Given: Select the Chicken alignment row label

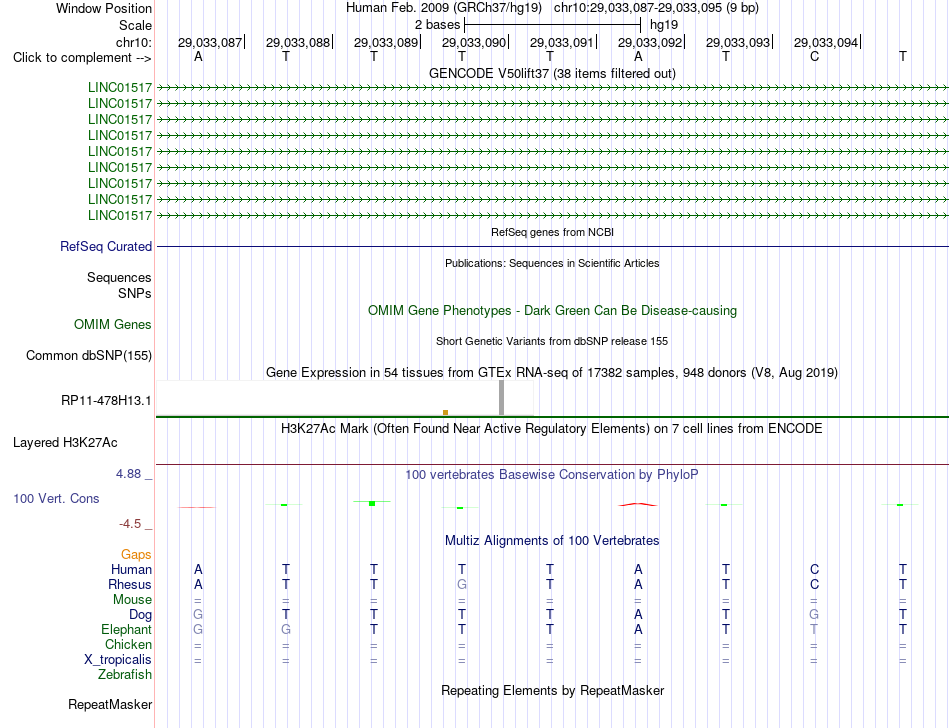Looking at the screenshot, I should [x=128, y=644].
